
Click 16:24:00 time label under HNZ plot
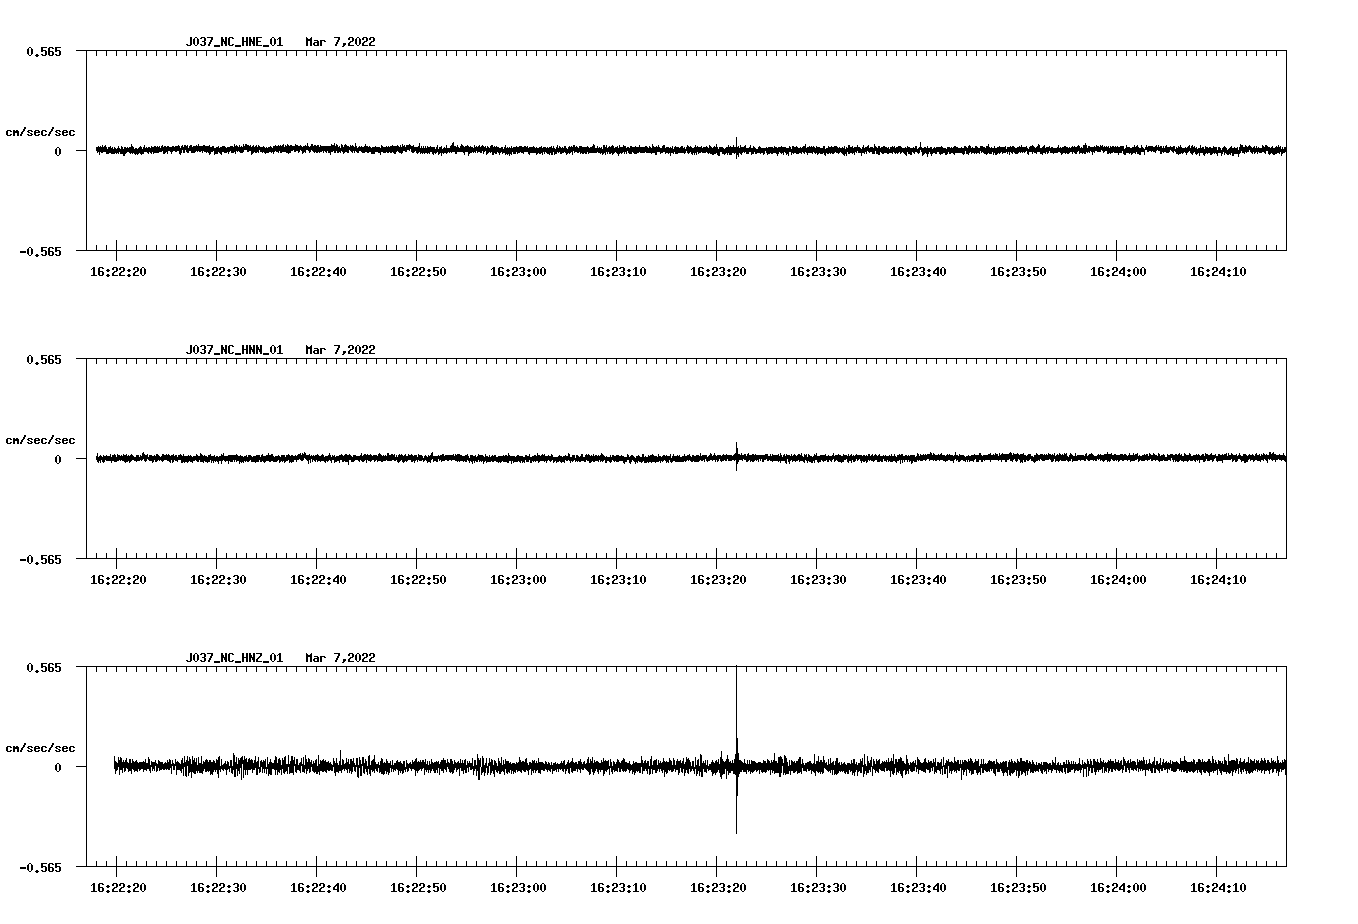[1117, 887]
